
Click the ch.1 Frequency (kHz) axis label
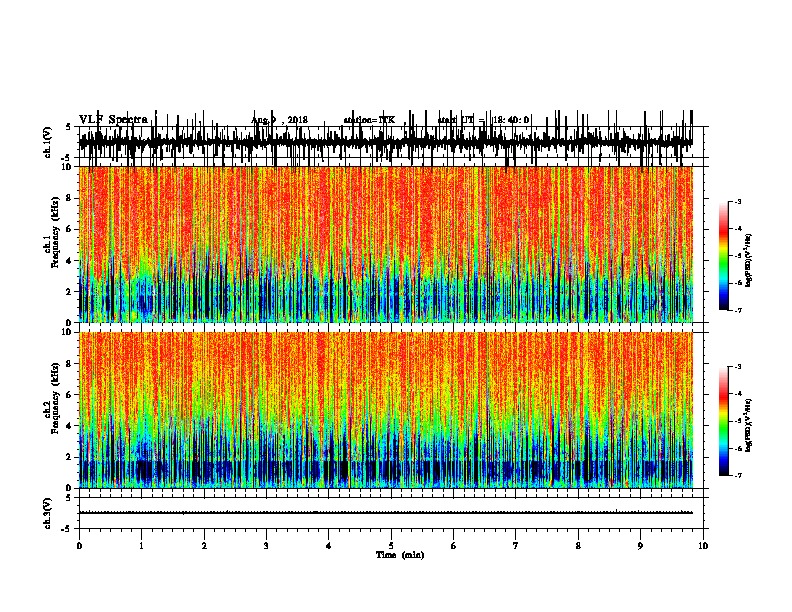tap(52, 231)
